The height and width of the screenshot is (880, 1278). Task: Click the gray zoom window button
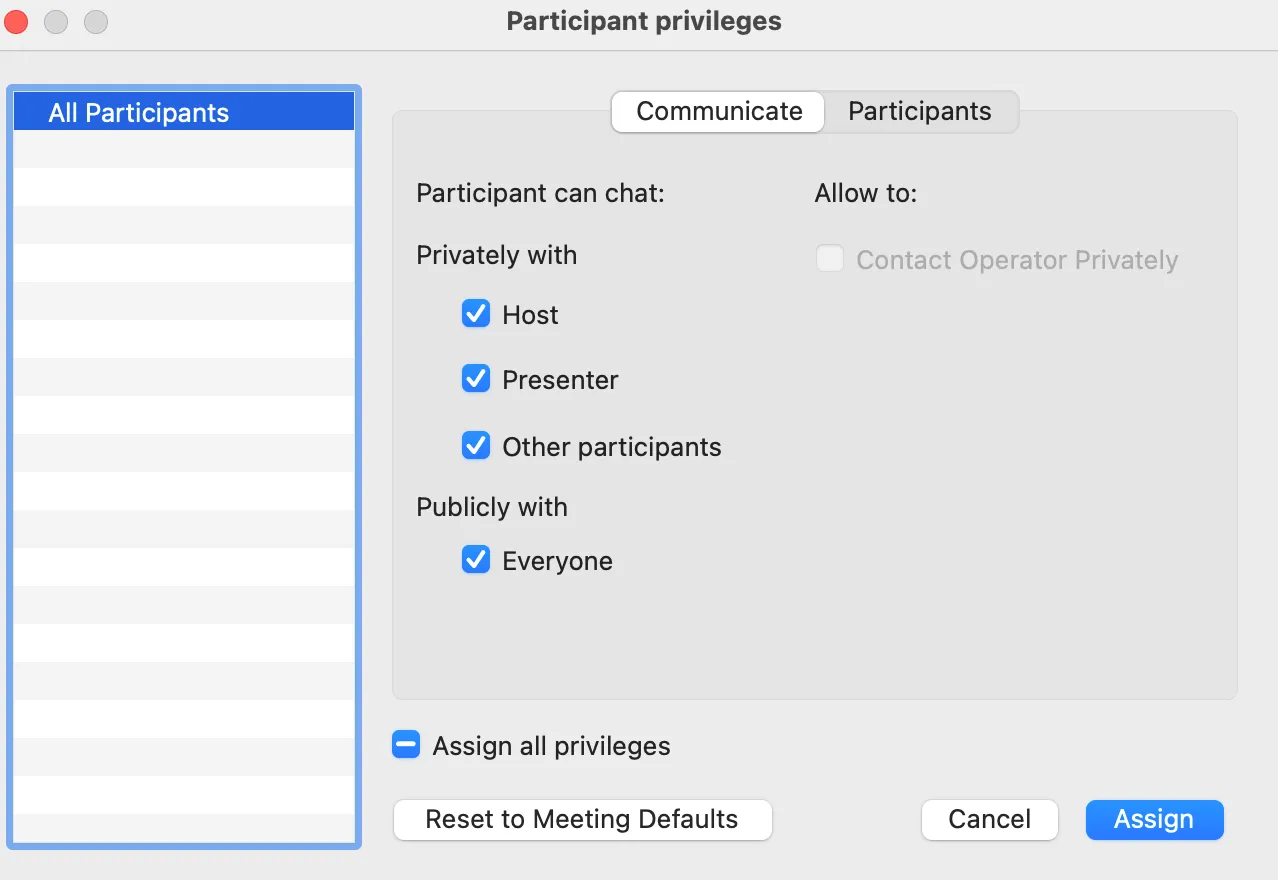click(x=95, y=21)
